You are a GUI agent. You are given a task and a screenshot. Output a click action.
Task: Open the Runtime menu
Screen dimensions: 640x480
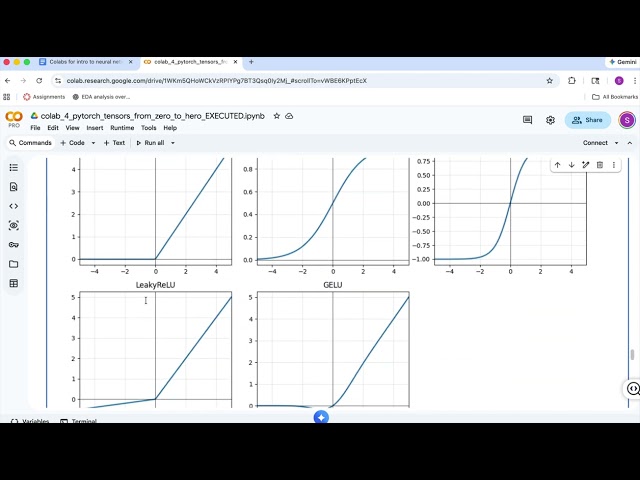point(122,128)
